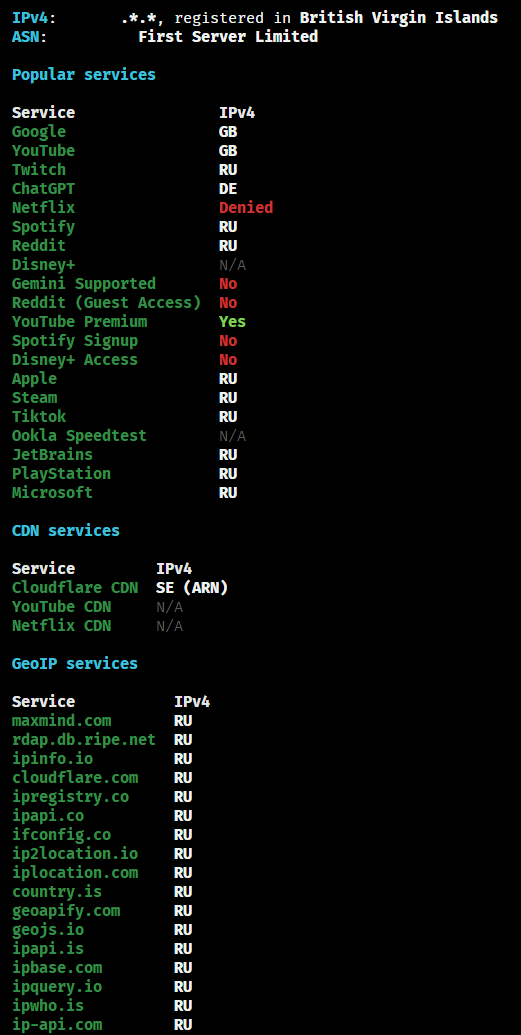The height and width of the screenshot is (1035, 521).
Task: Click the ip-api.com entry
Action: pyautogui.click(x=57, y=1025)
